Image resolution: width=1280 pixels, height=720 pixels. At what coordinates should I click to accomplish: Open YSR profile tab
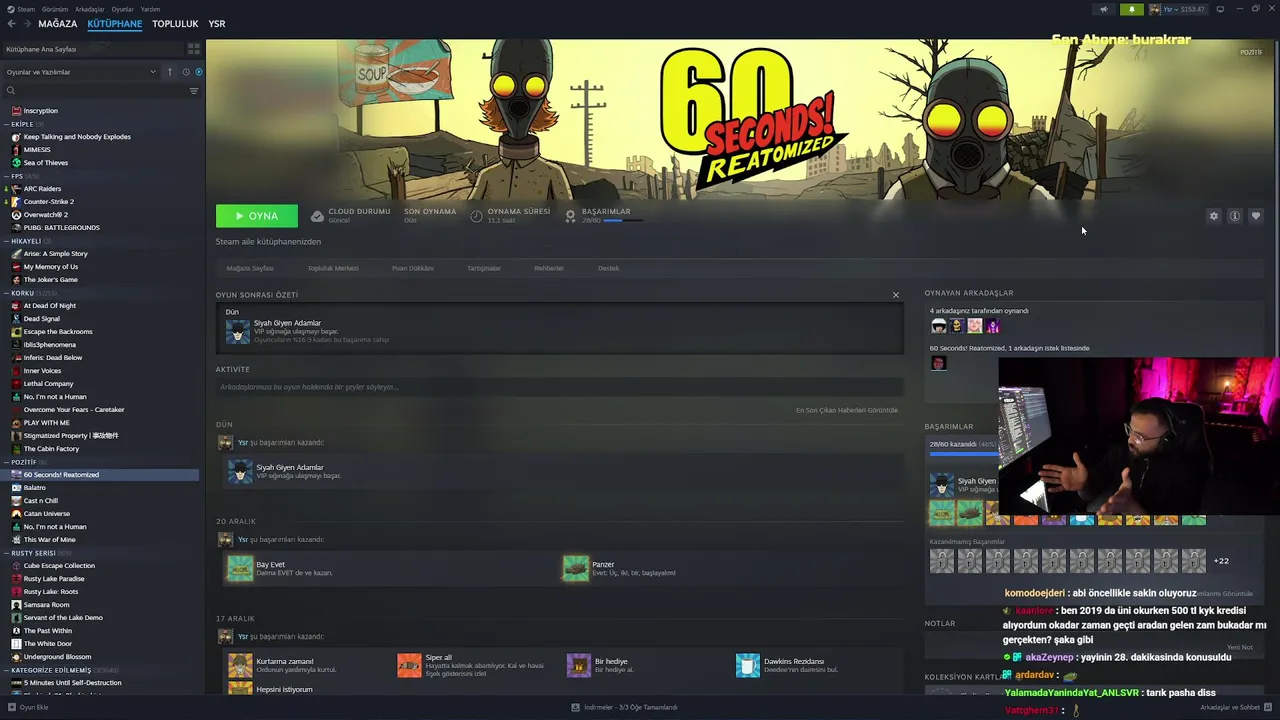click(217, 24)
